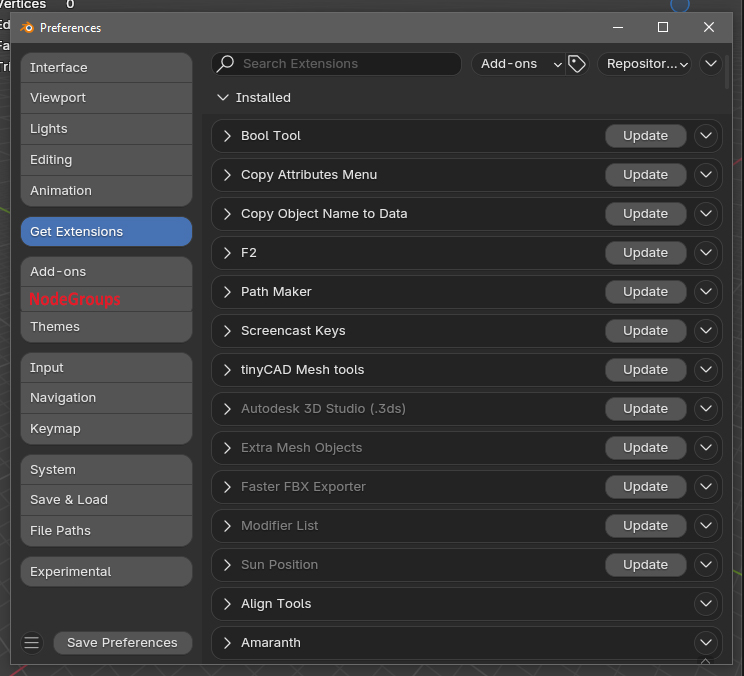Expand the Sun Position entry

[227, 565]
